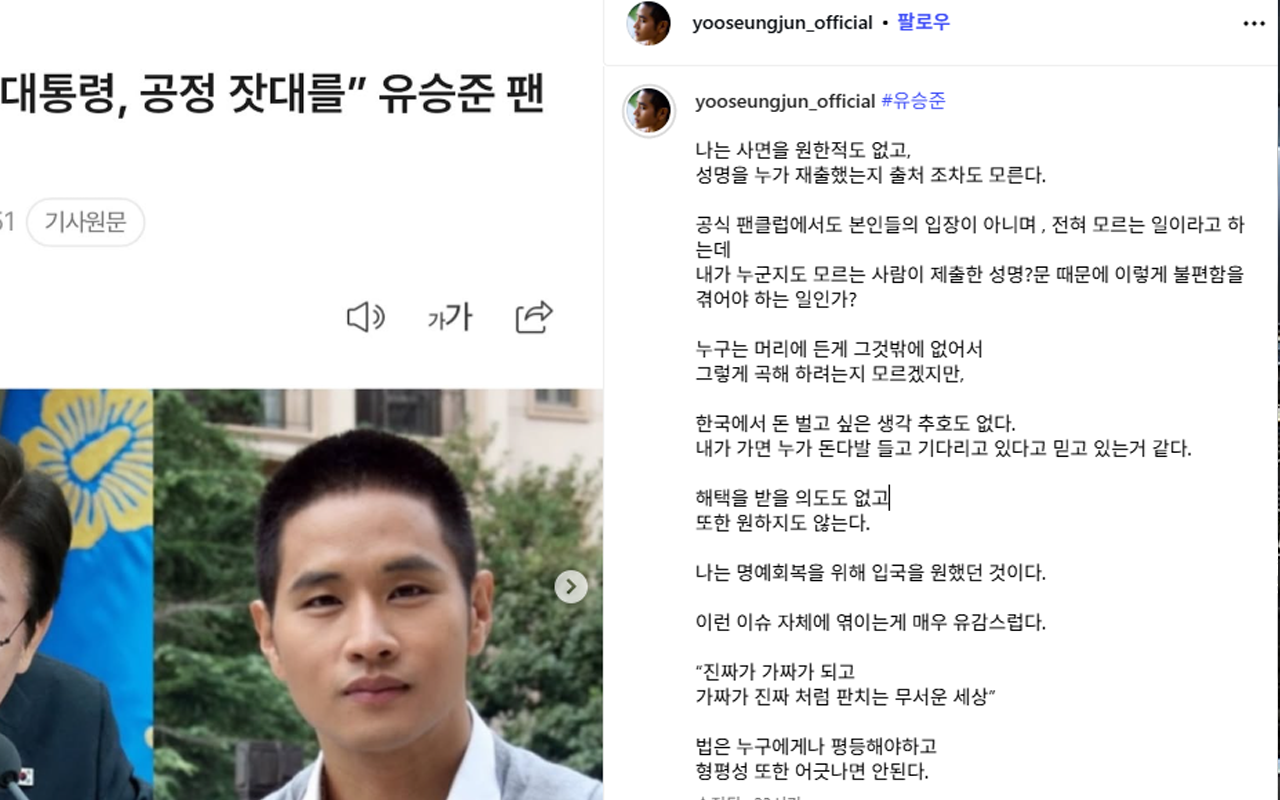Click the final line 형평성 또한 어긋나면 안된다

coord(812,771)
